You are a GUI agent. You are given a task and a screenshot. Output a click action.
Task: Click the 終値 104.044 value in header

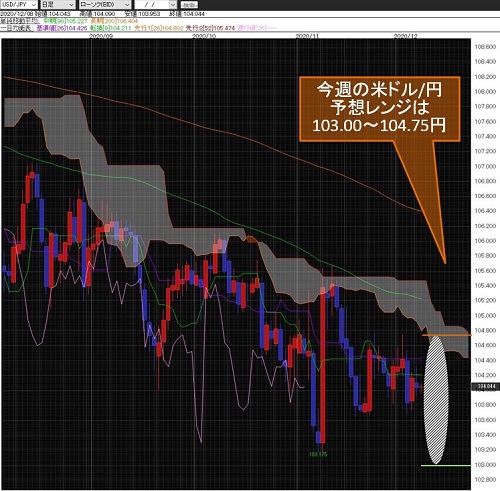coord(187,14)
